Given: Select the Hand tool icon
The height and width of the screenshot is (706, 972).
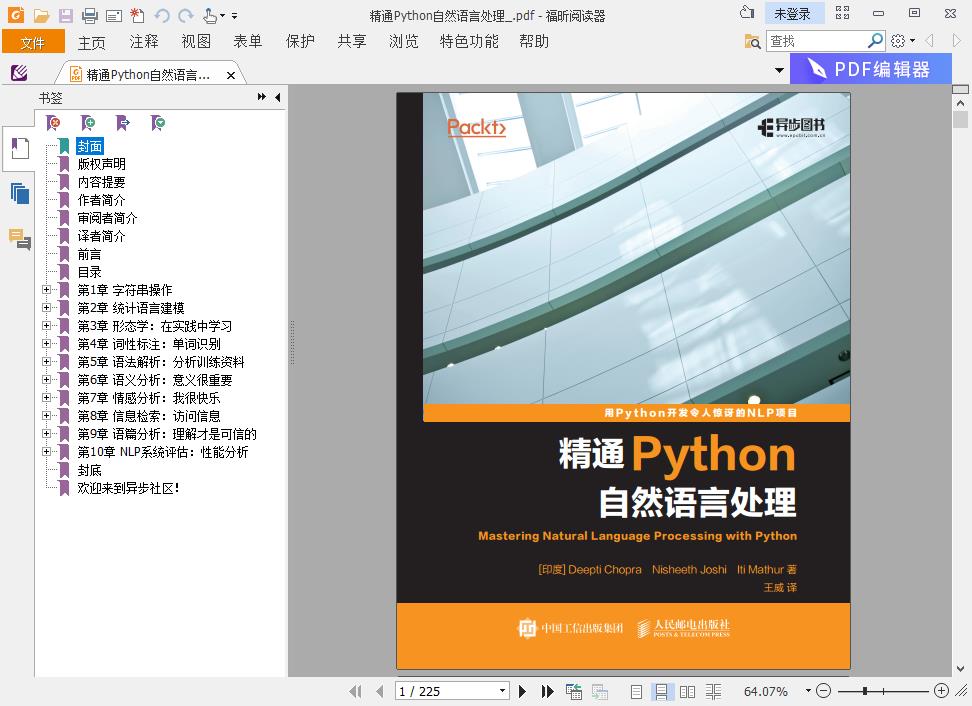Looking at the screenshot, I should (x=210, y=15).
